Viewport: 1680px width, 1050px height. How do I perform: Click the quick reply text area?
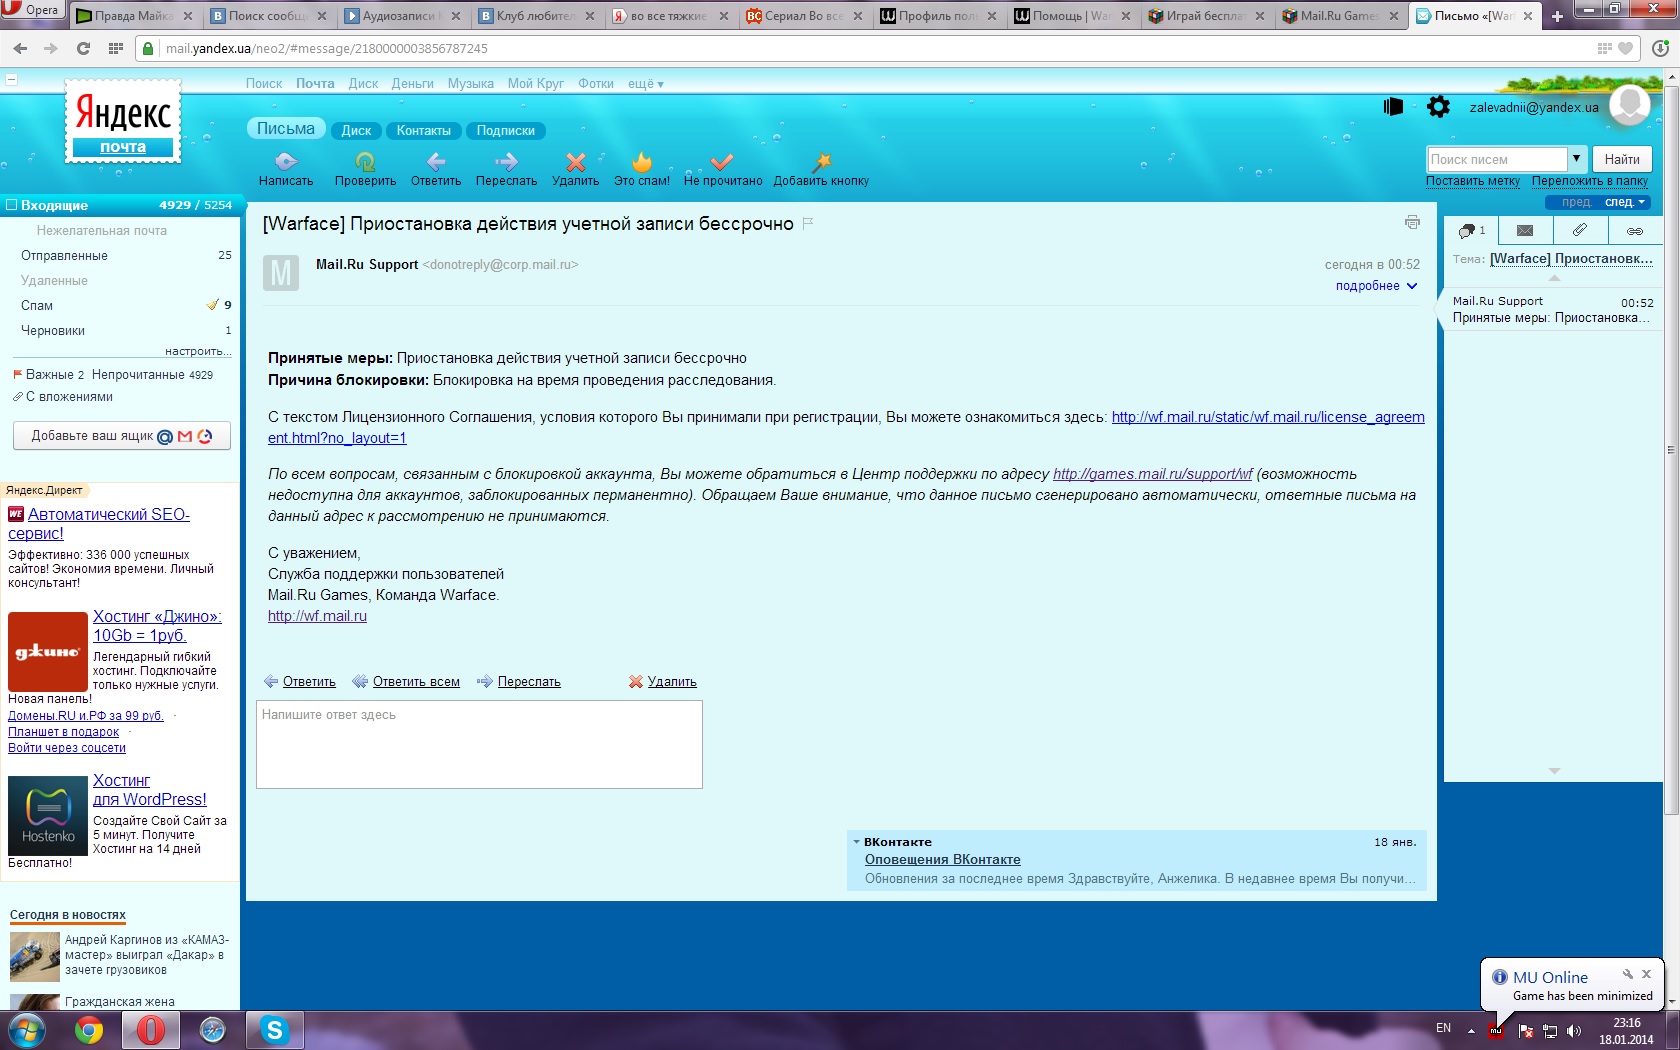tap(479, 744)
